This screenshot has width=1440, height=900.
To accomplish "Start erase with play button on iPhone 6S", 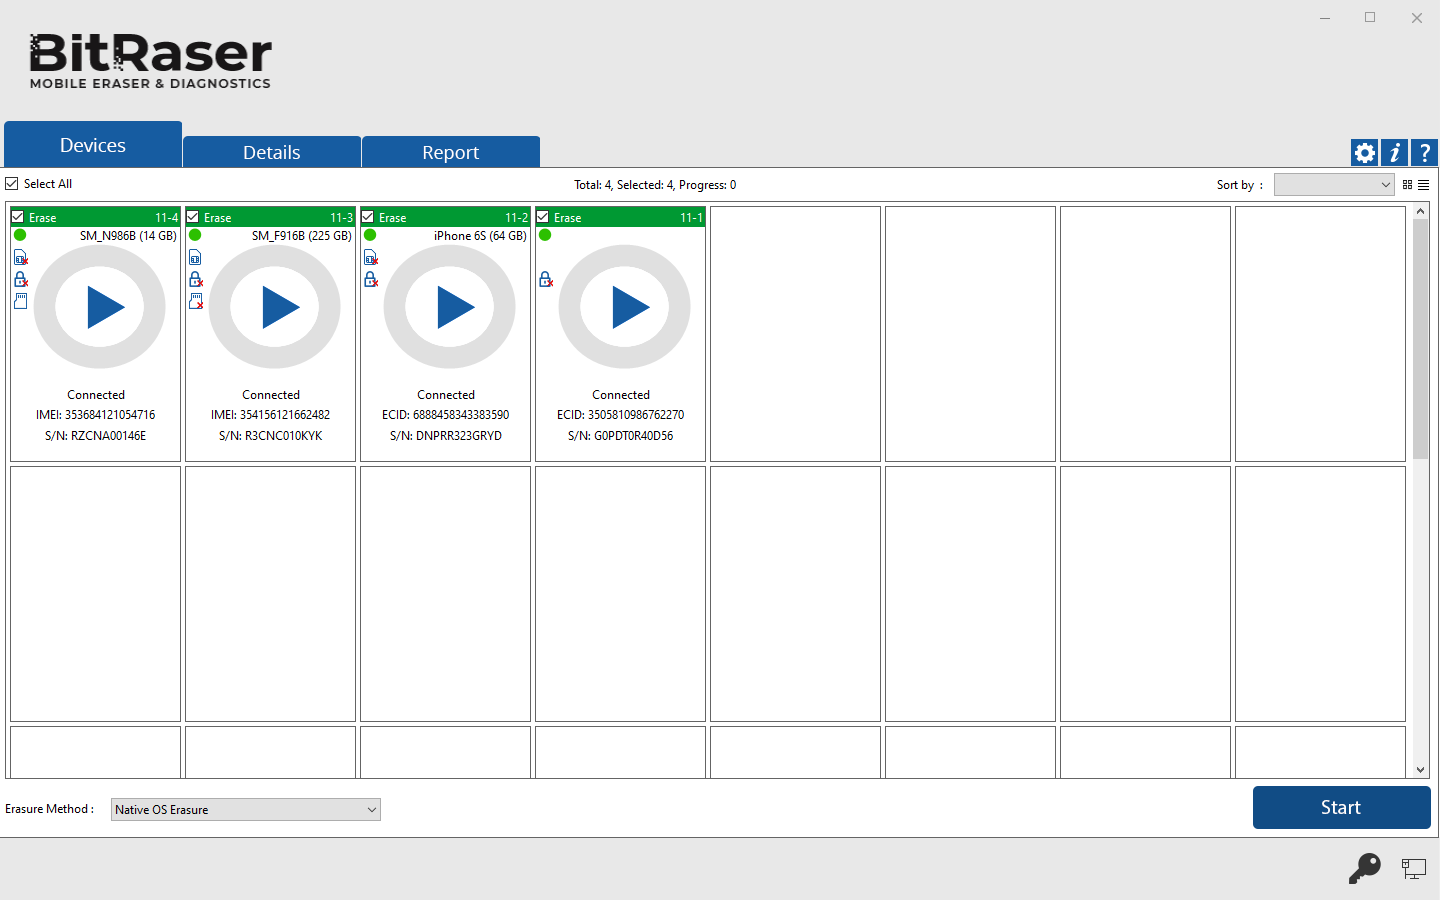I will (450, 307).
